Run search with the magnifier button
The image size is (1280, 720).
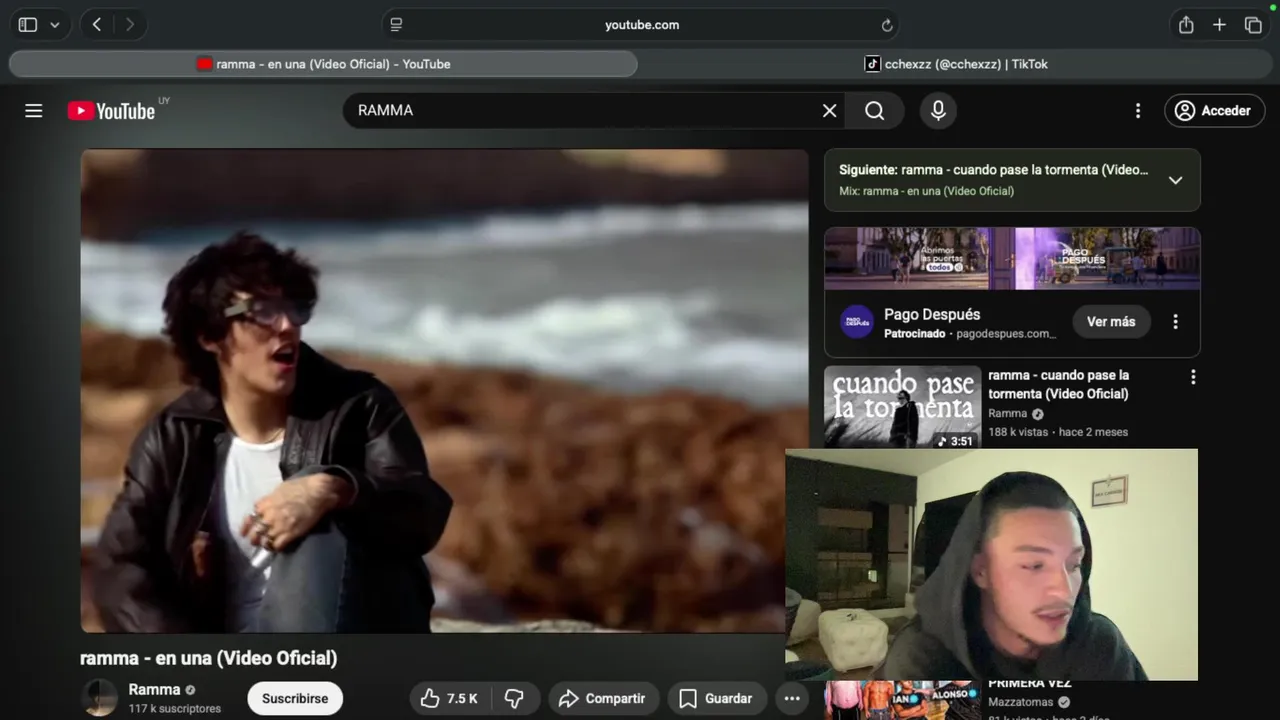pos(875,110)
